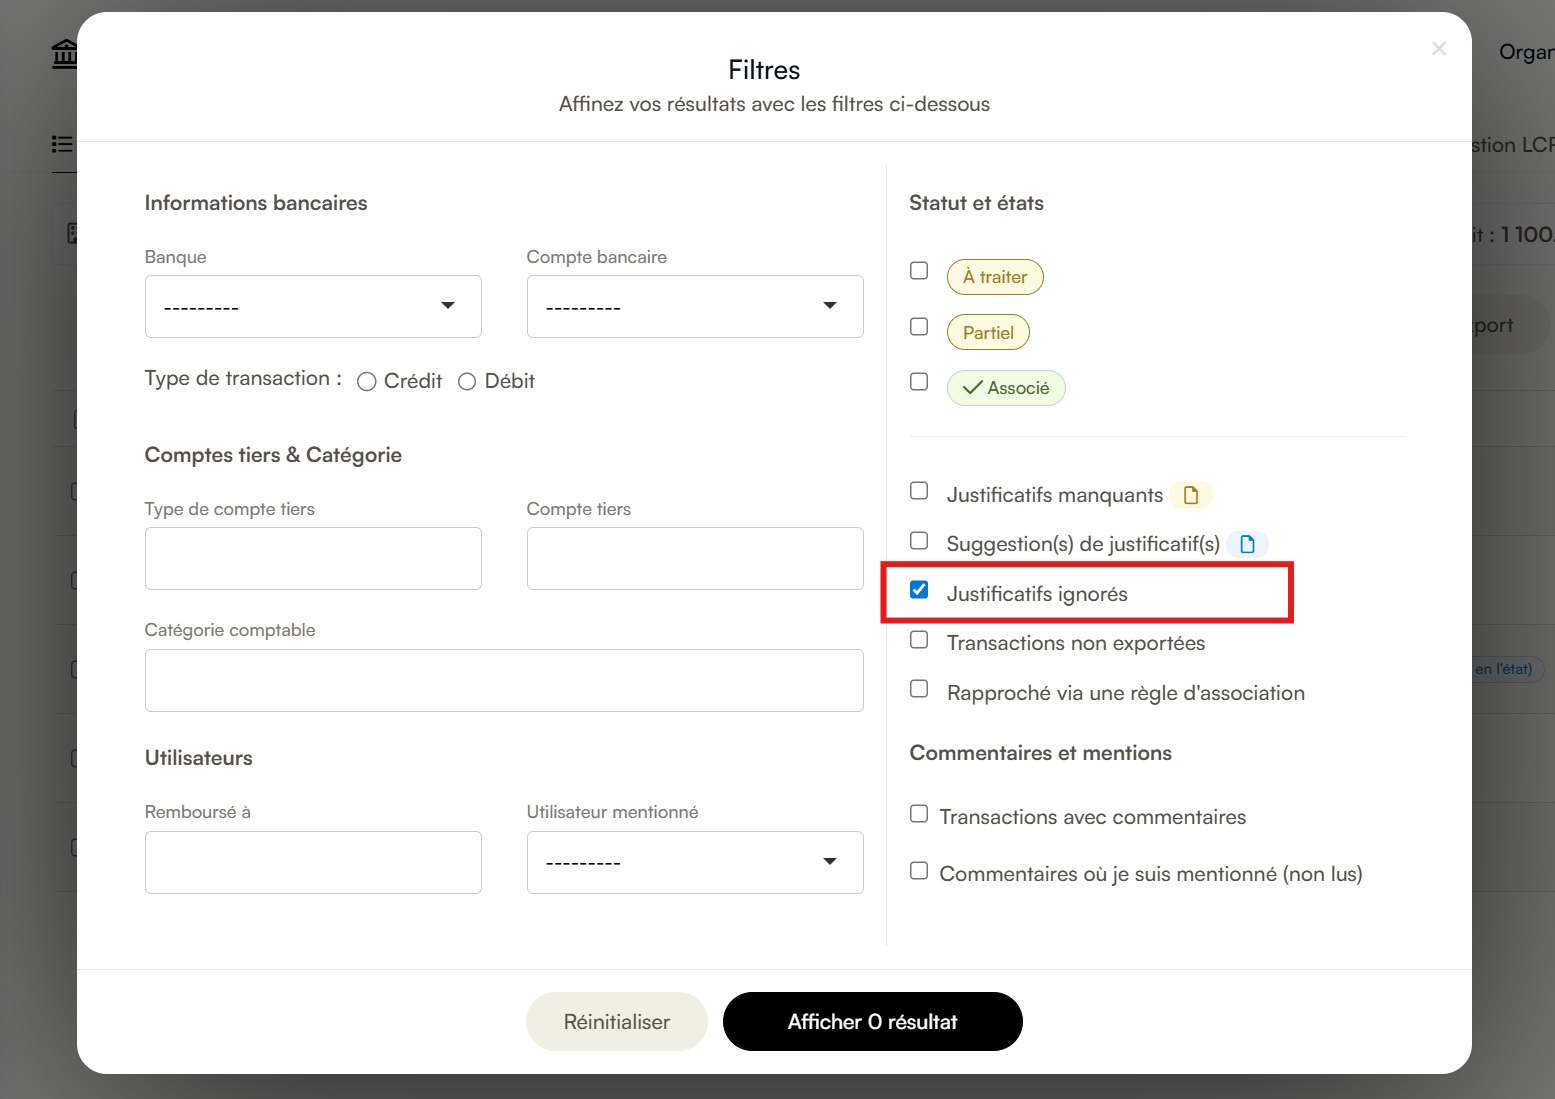The image size is (1555, 1099).
Task: Click the bank building logo icon
Action: coord(64,54)
